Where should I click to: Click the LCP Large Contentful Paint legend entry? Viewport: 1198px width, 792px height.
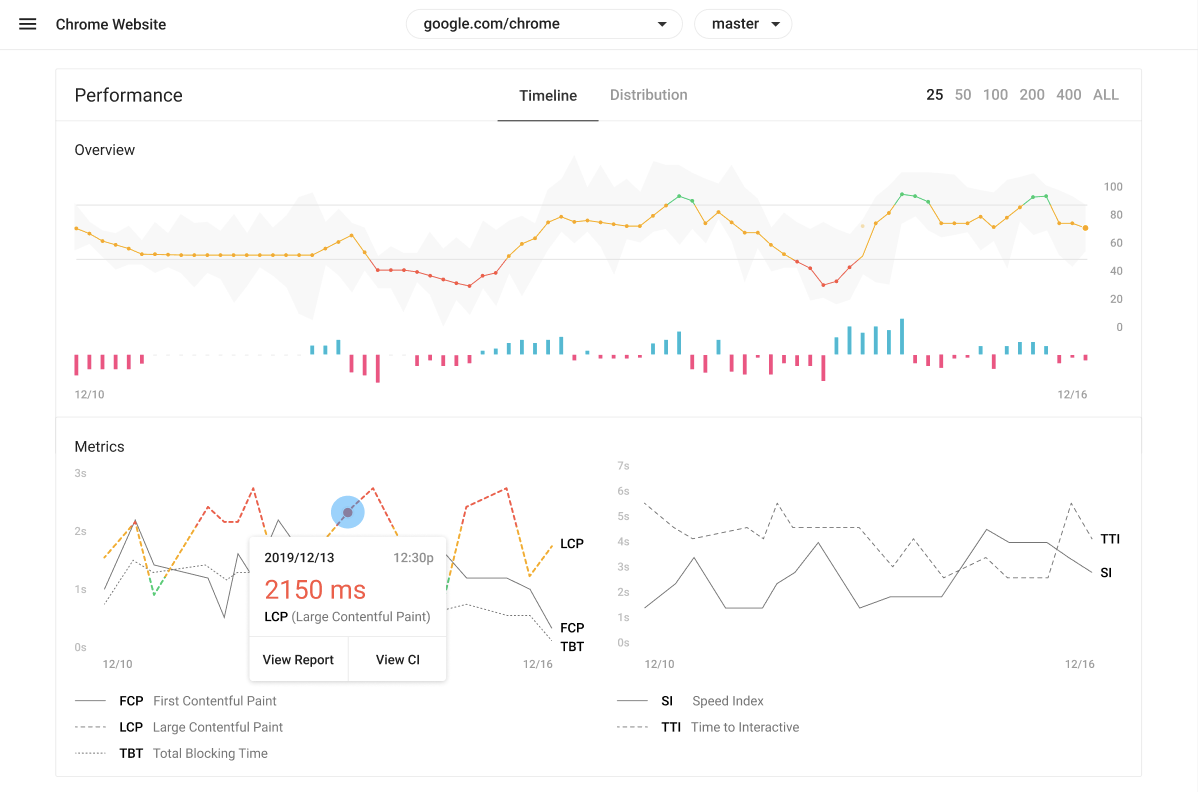pyautogui.click(x=179, y=727)
